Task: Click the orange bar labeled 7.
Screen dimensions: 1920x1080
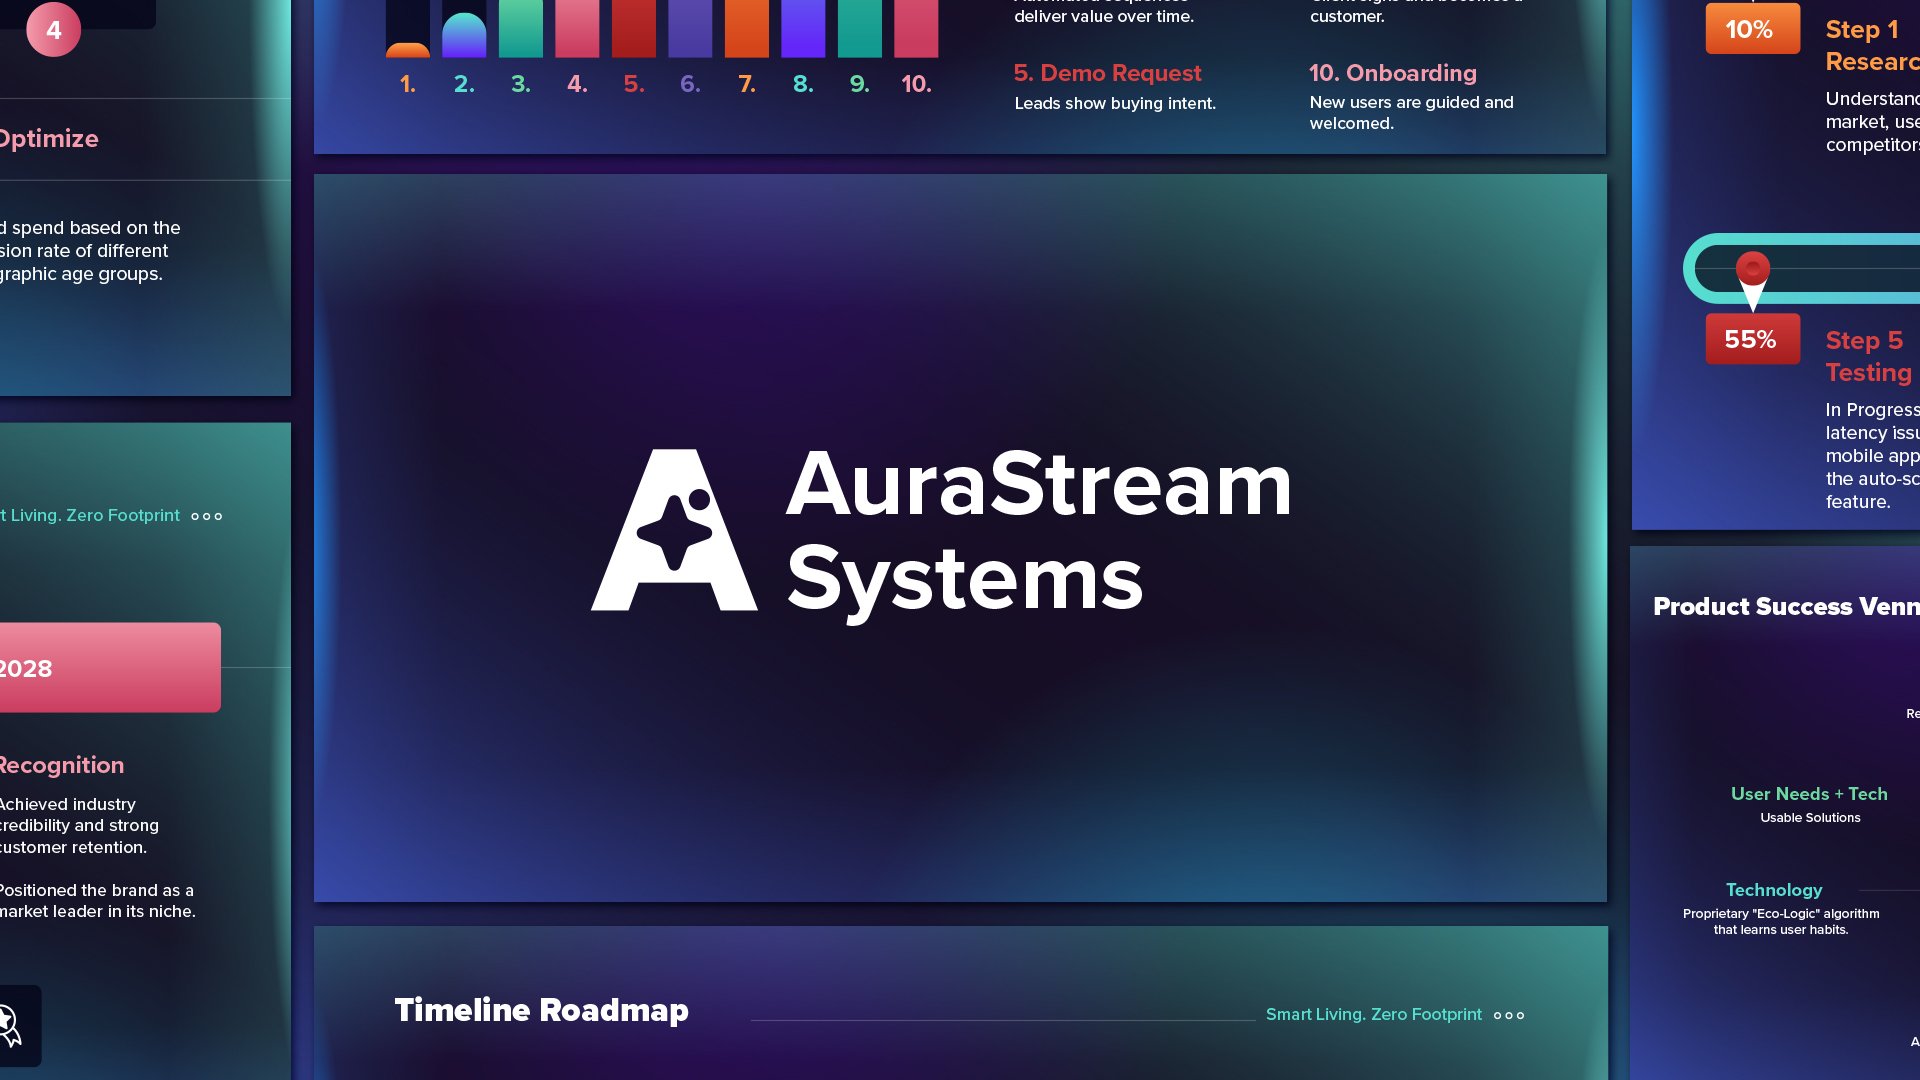Action: coord(746,28)
